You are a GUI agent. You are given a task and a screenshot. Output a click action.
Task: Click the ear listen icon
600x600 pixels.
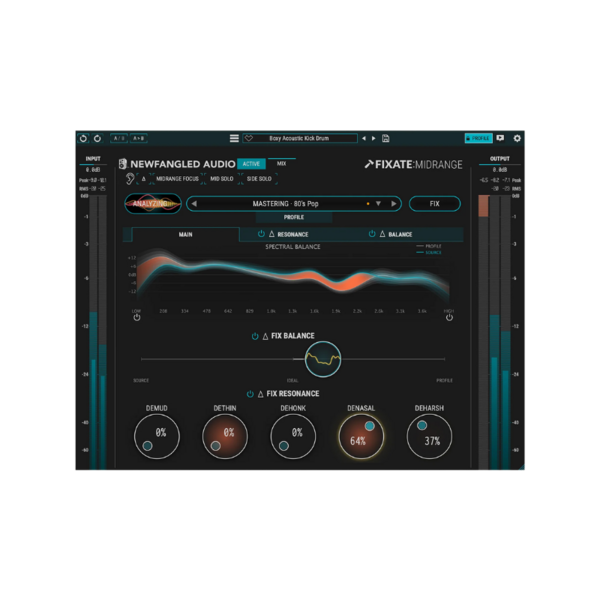click(x=130, y=179)
